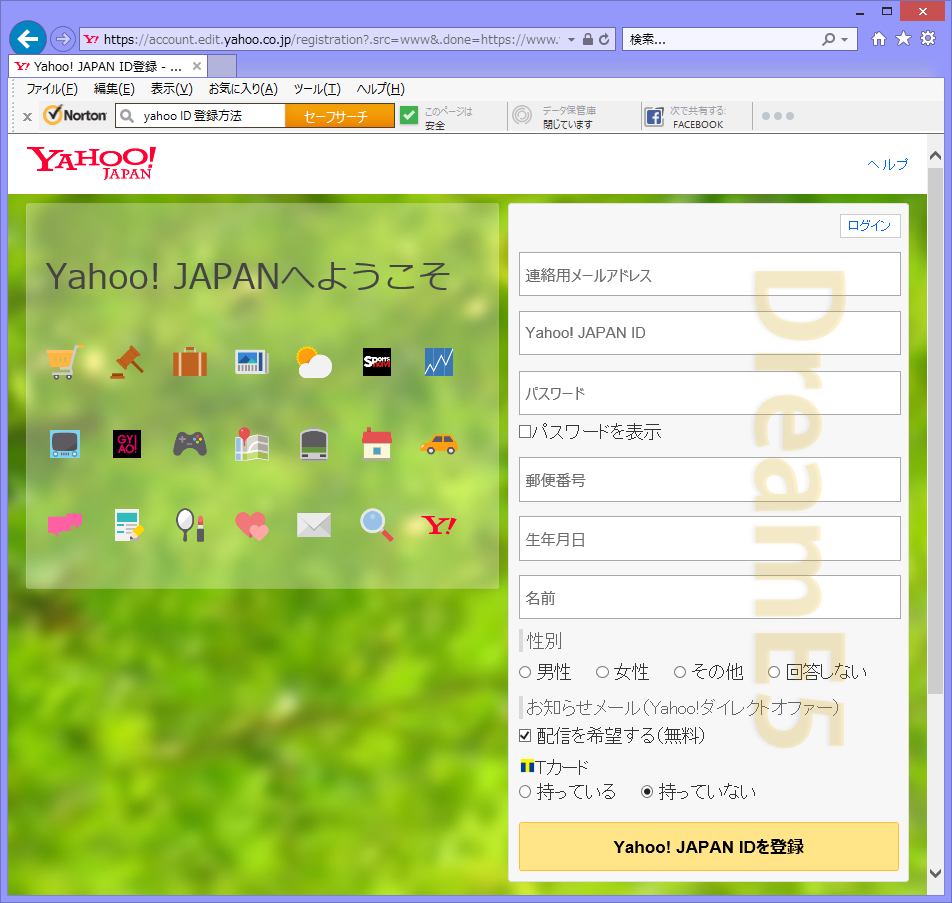Image resolution: width=952 pixels, height=903 pixels.
Task: Open the pink hearts partner icon
Action: 252,526
